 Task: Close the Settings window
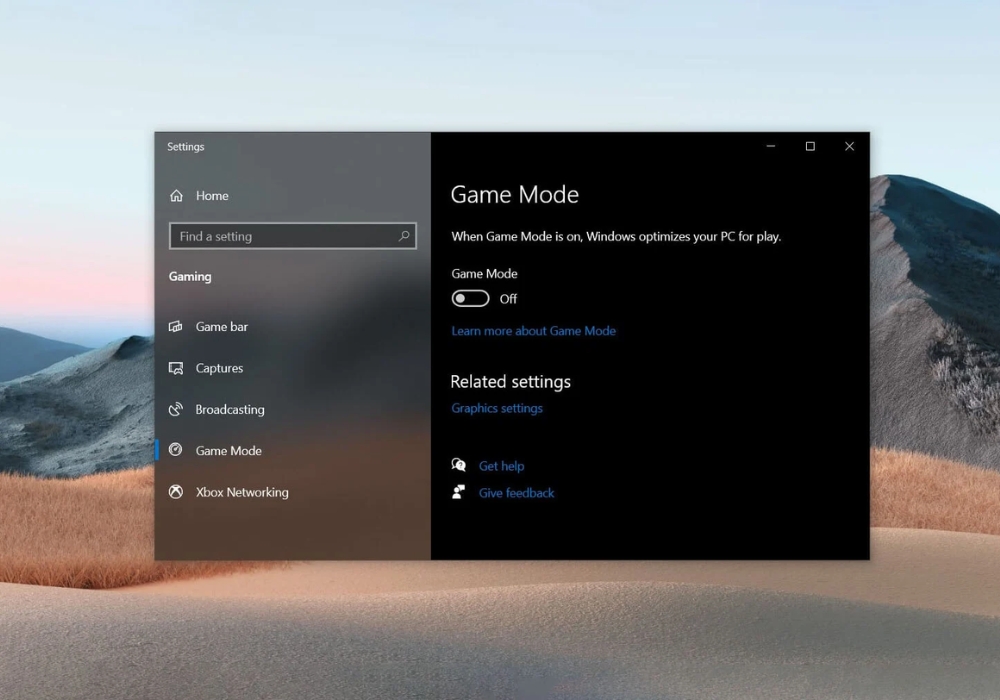click(849, 146)
